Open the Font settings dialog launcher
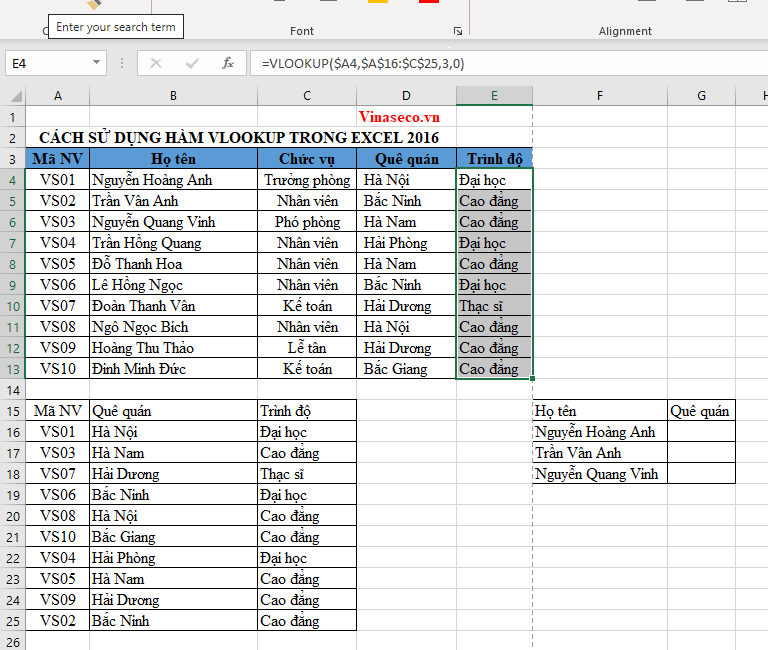The height and width of the screenshot is (650, 768). (x=458, y=31)
